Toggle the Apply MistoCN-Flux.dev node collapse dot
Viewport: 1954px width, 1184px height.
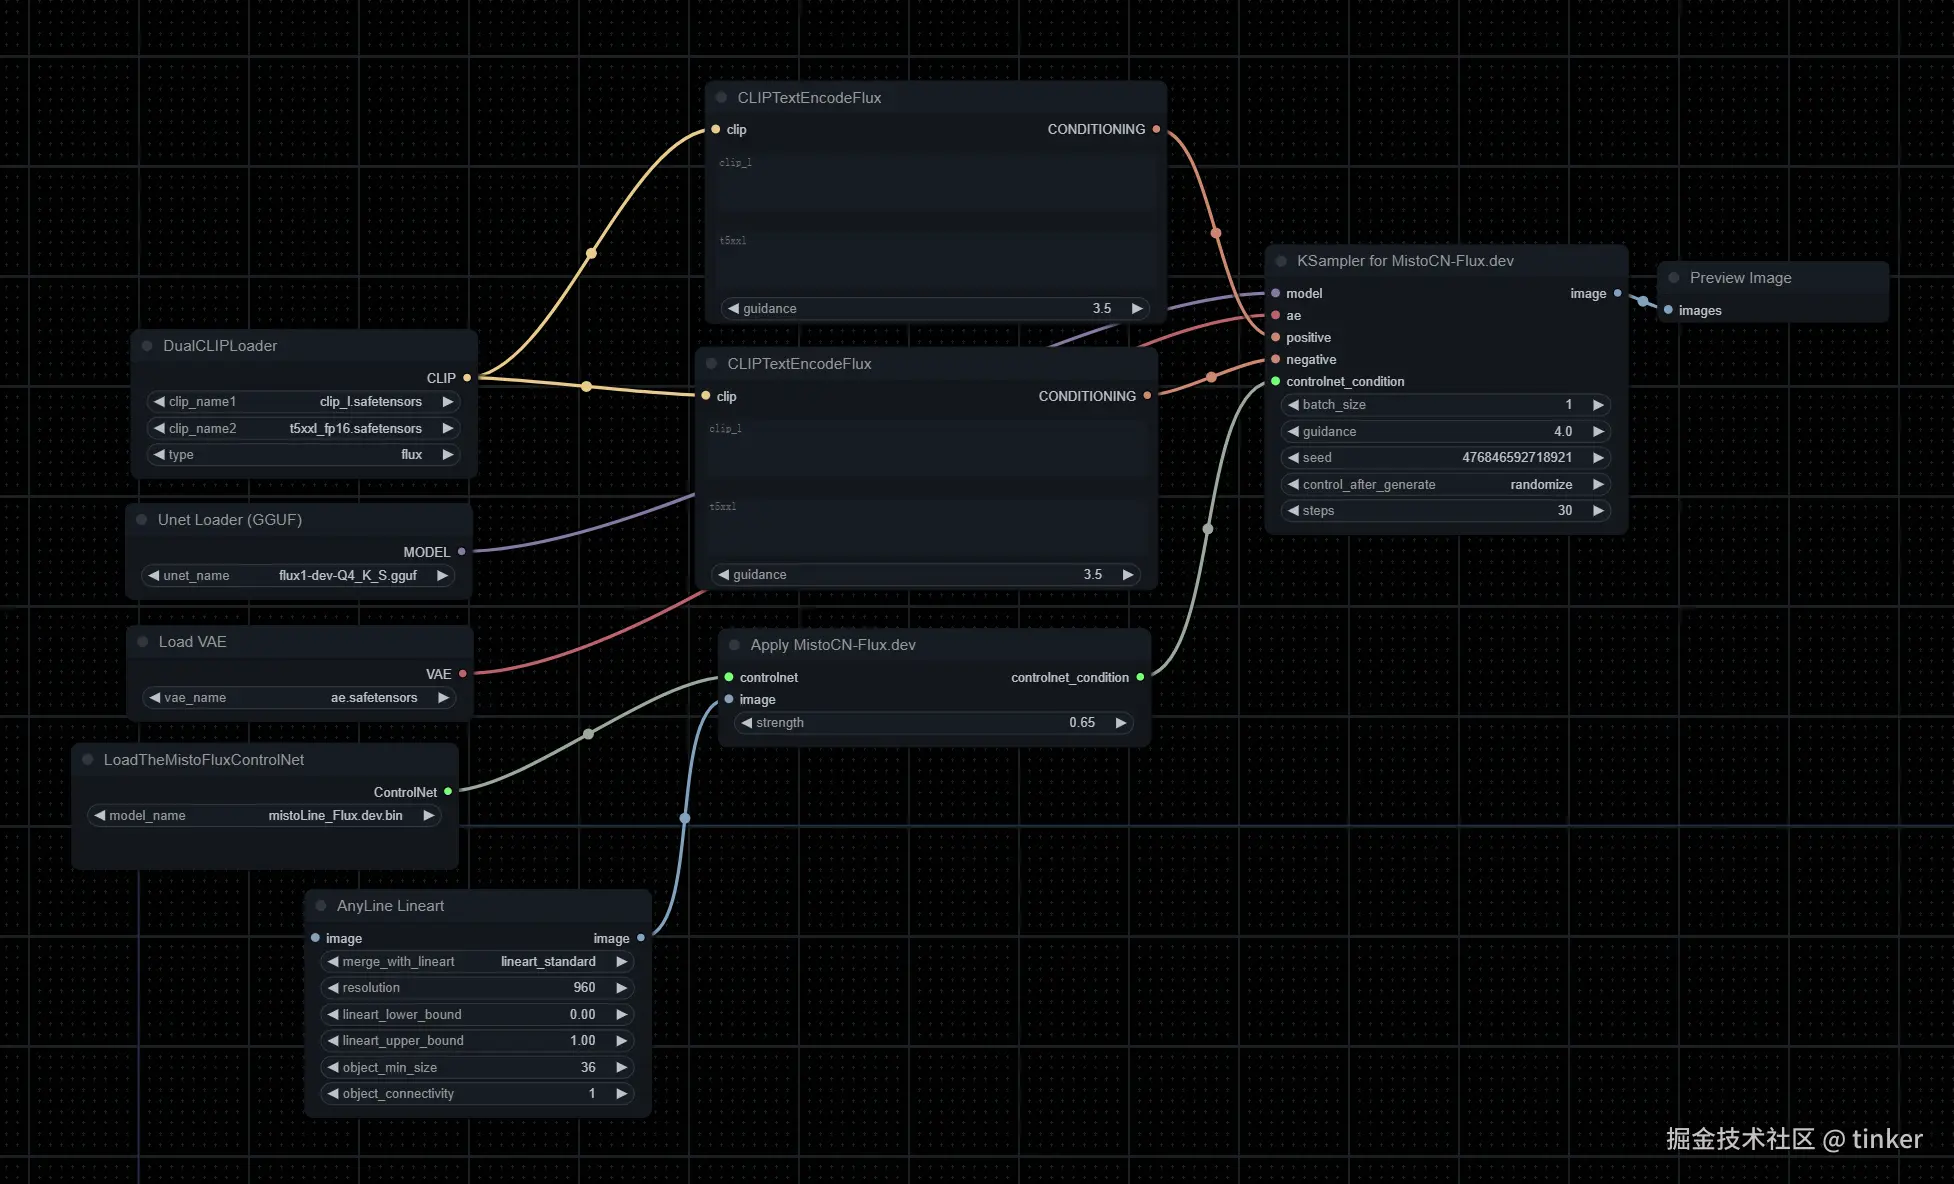tap(734, 645)
